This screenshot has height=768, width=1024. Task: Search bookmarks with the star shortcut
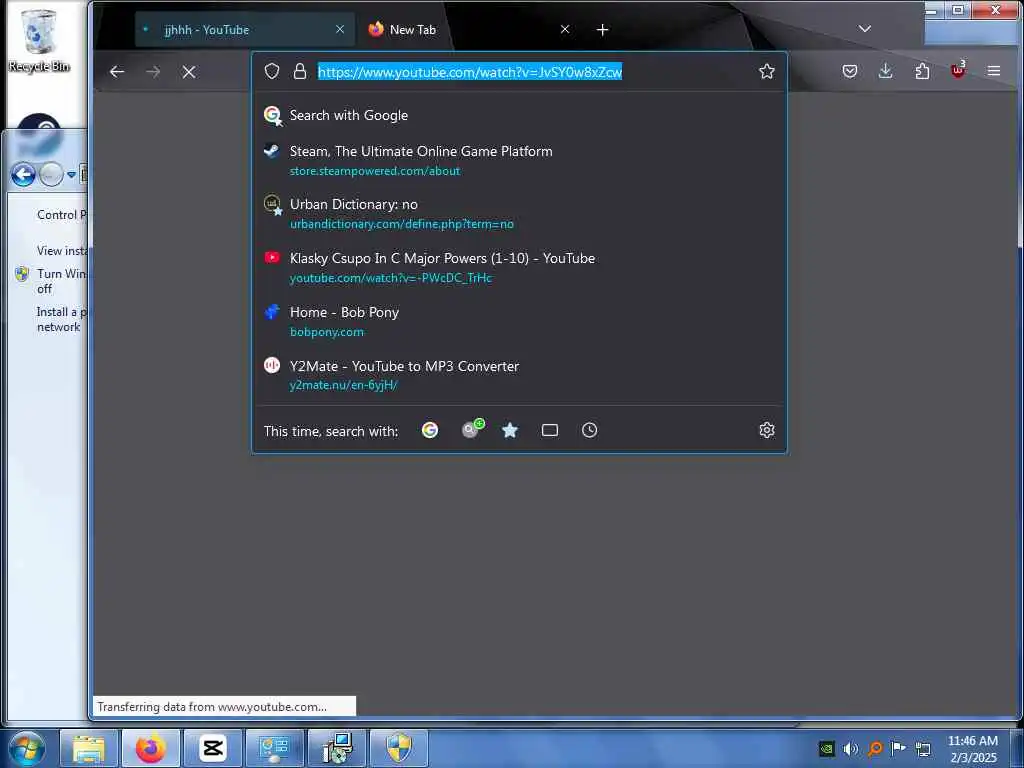510,430
